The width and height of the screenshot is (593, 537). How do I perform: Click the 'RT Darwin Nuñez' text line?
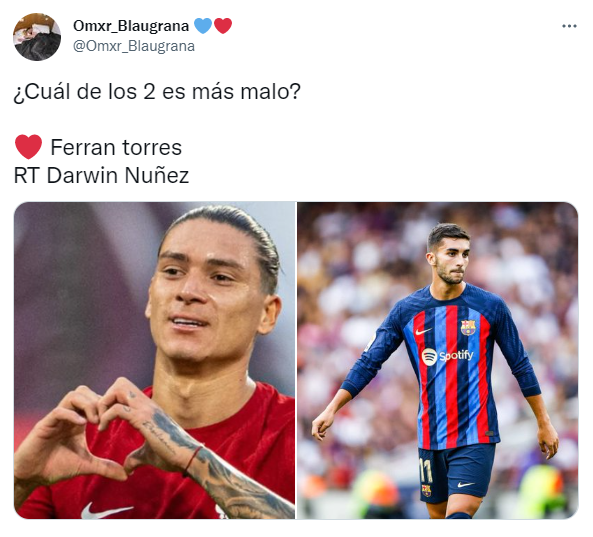[x=101, y=175]
